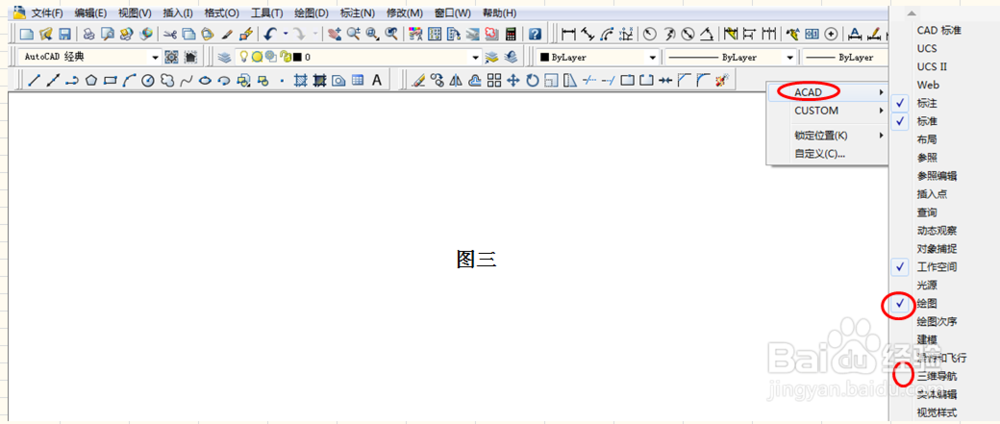This screenshot has height=424, width=1000.
Task: Select the Move modify tool
Action: [x=513, y=80]
